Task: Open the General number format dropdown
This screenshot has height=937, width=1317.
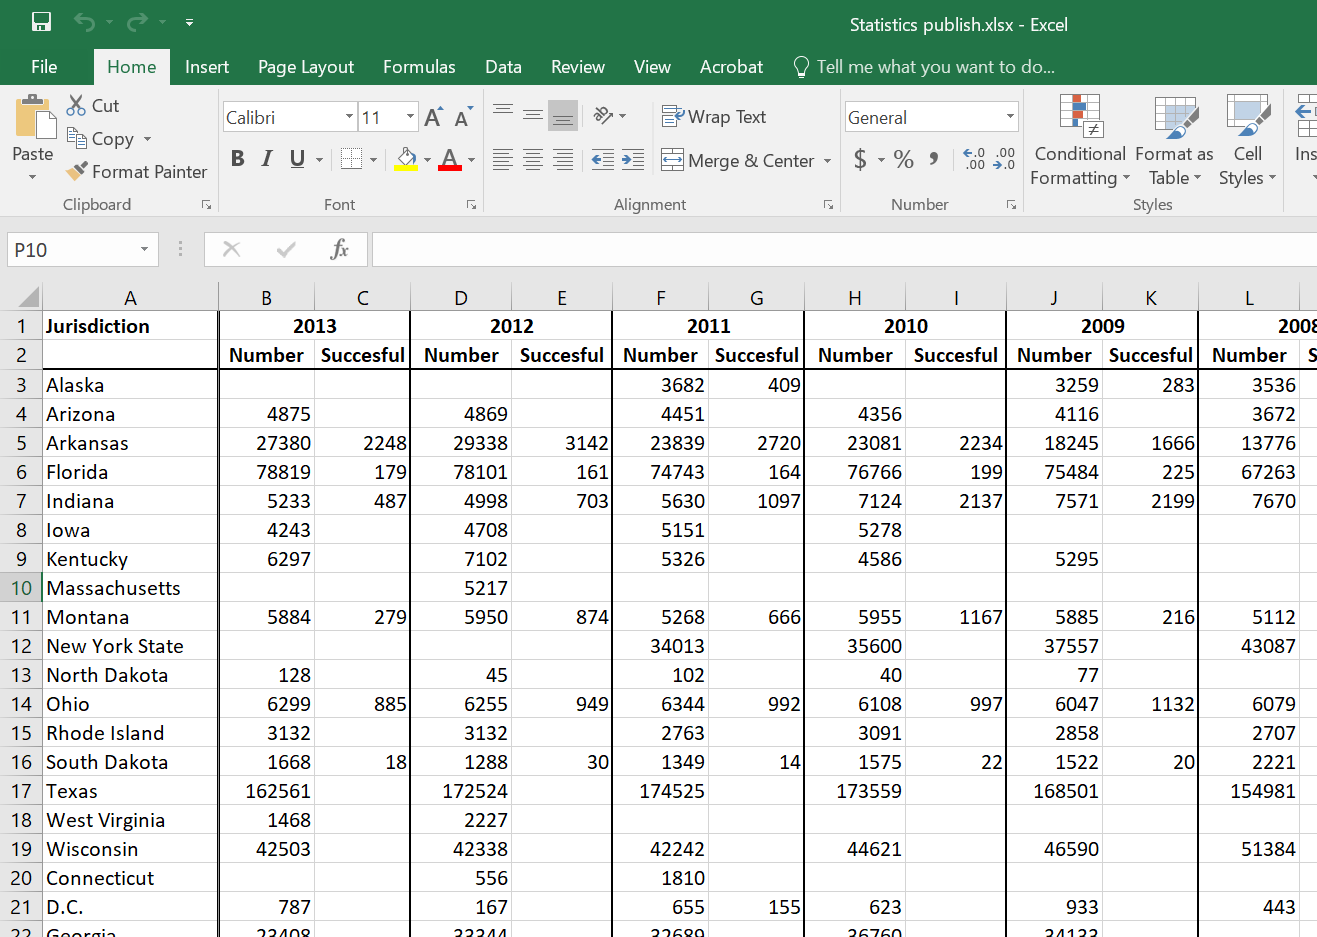Action: 1010,117
